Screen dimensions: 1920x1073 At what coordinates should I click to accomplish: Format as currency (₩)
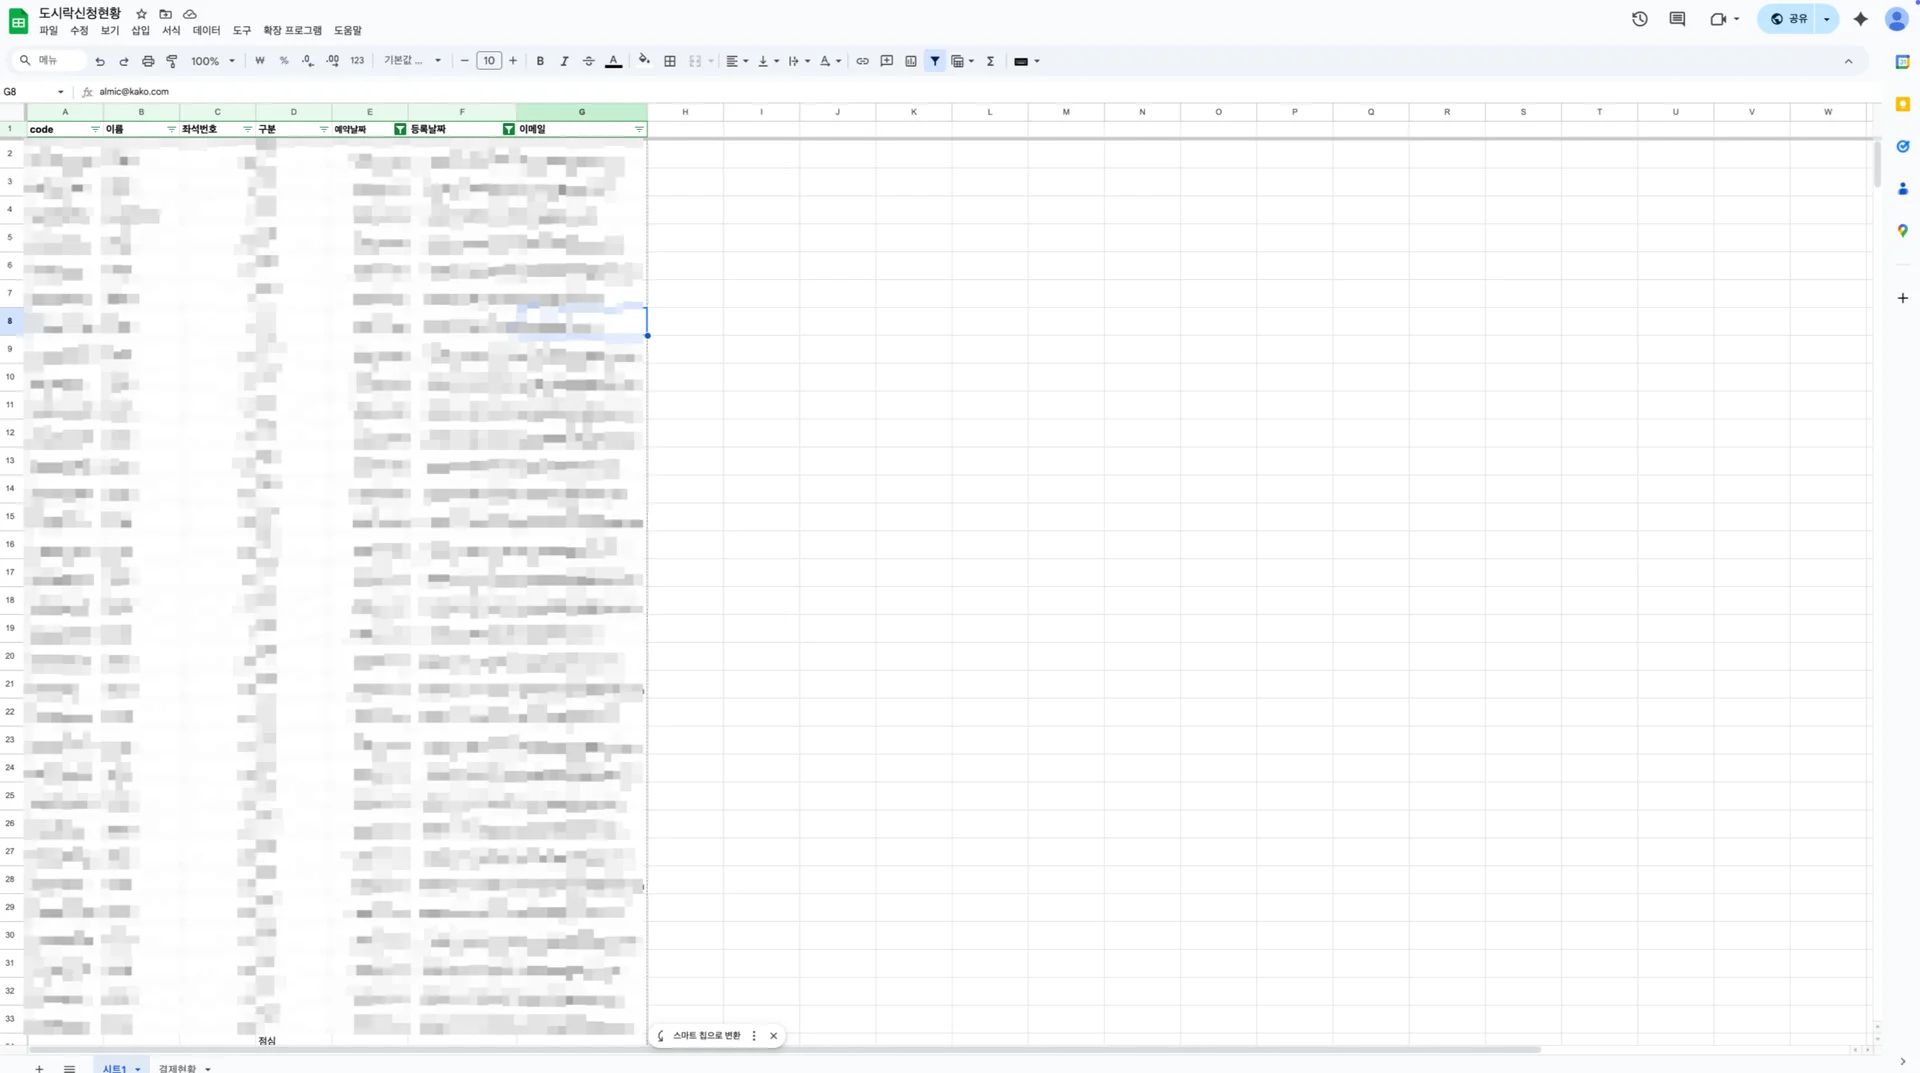(x=260, y=61)
